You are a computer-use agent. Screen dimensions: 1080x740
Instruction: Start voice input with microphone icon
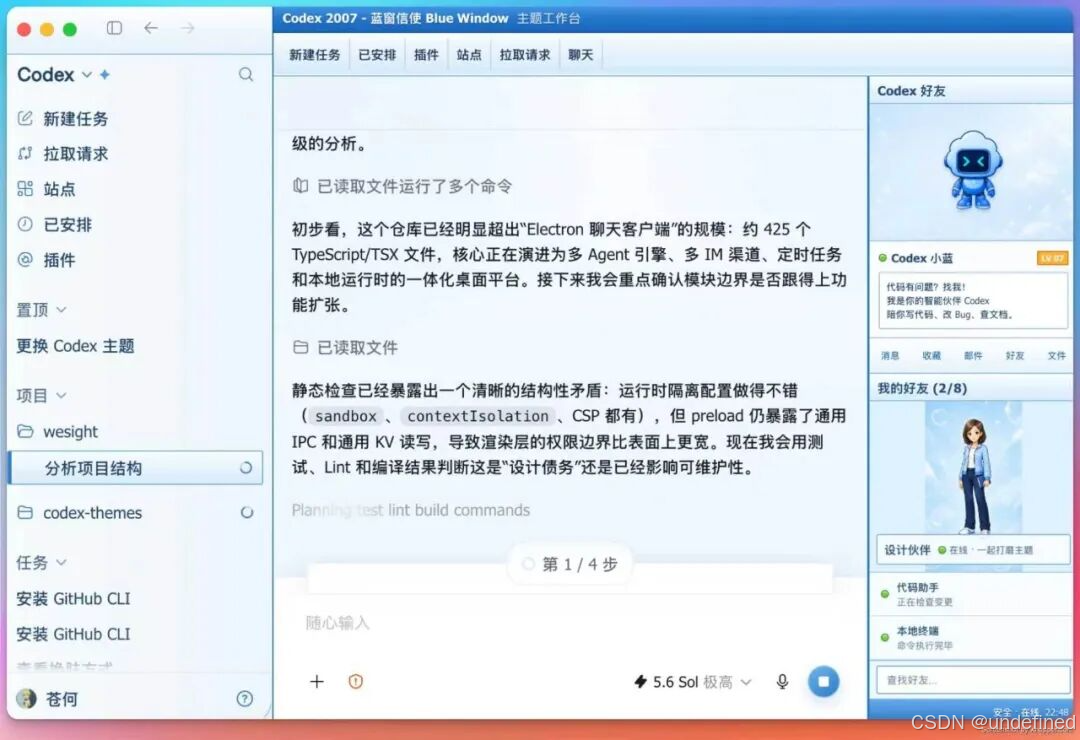click(x=782, y=681)
